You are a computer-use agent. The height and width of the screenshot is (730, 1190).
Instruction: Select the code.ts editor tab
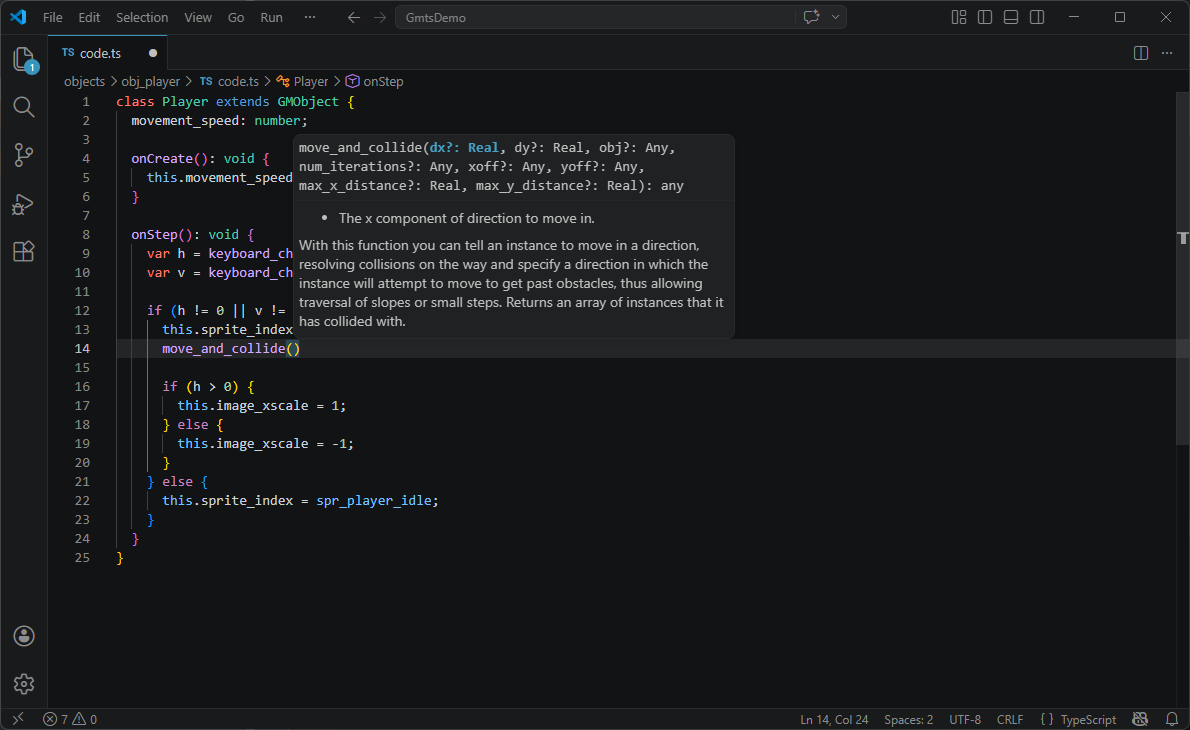click(x=100, y=52)
